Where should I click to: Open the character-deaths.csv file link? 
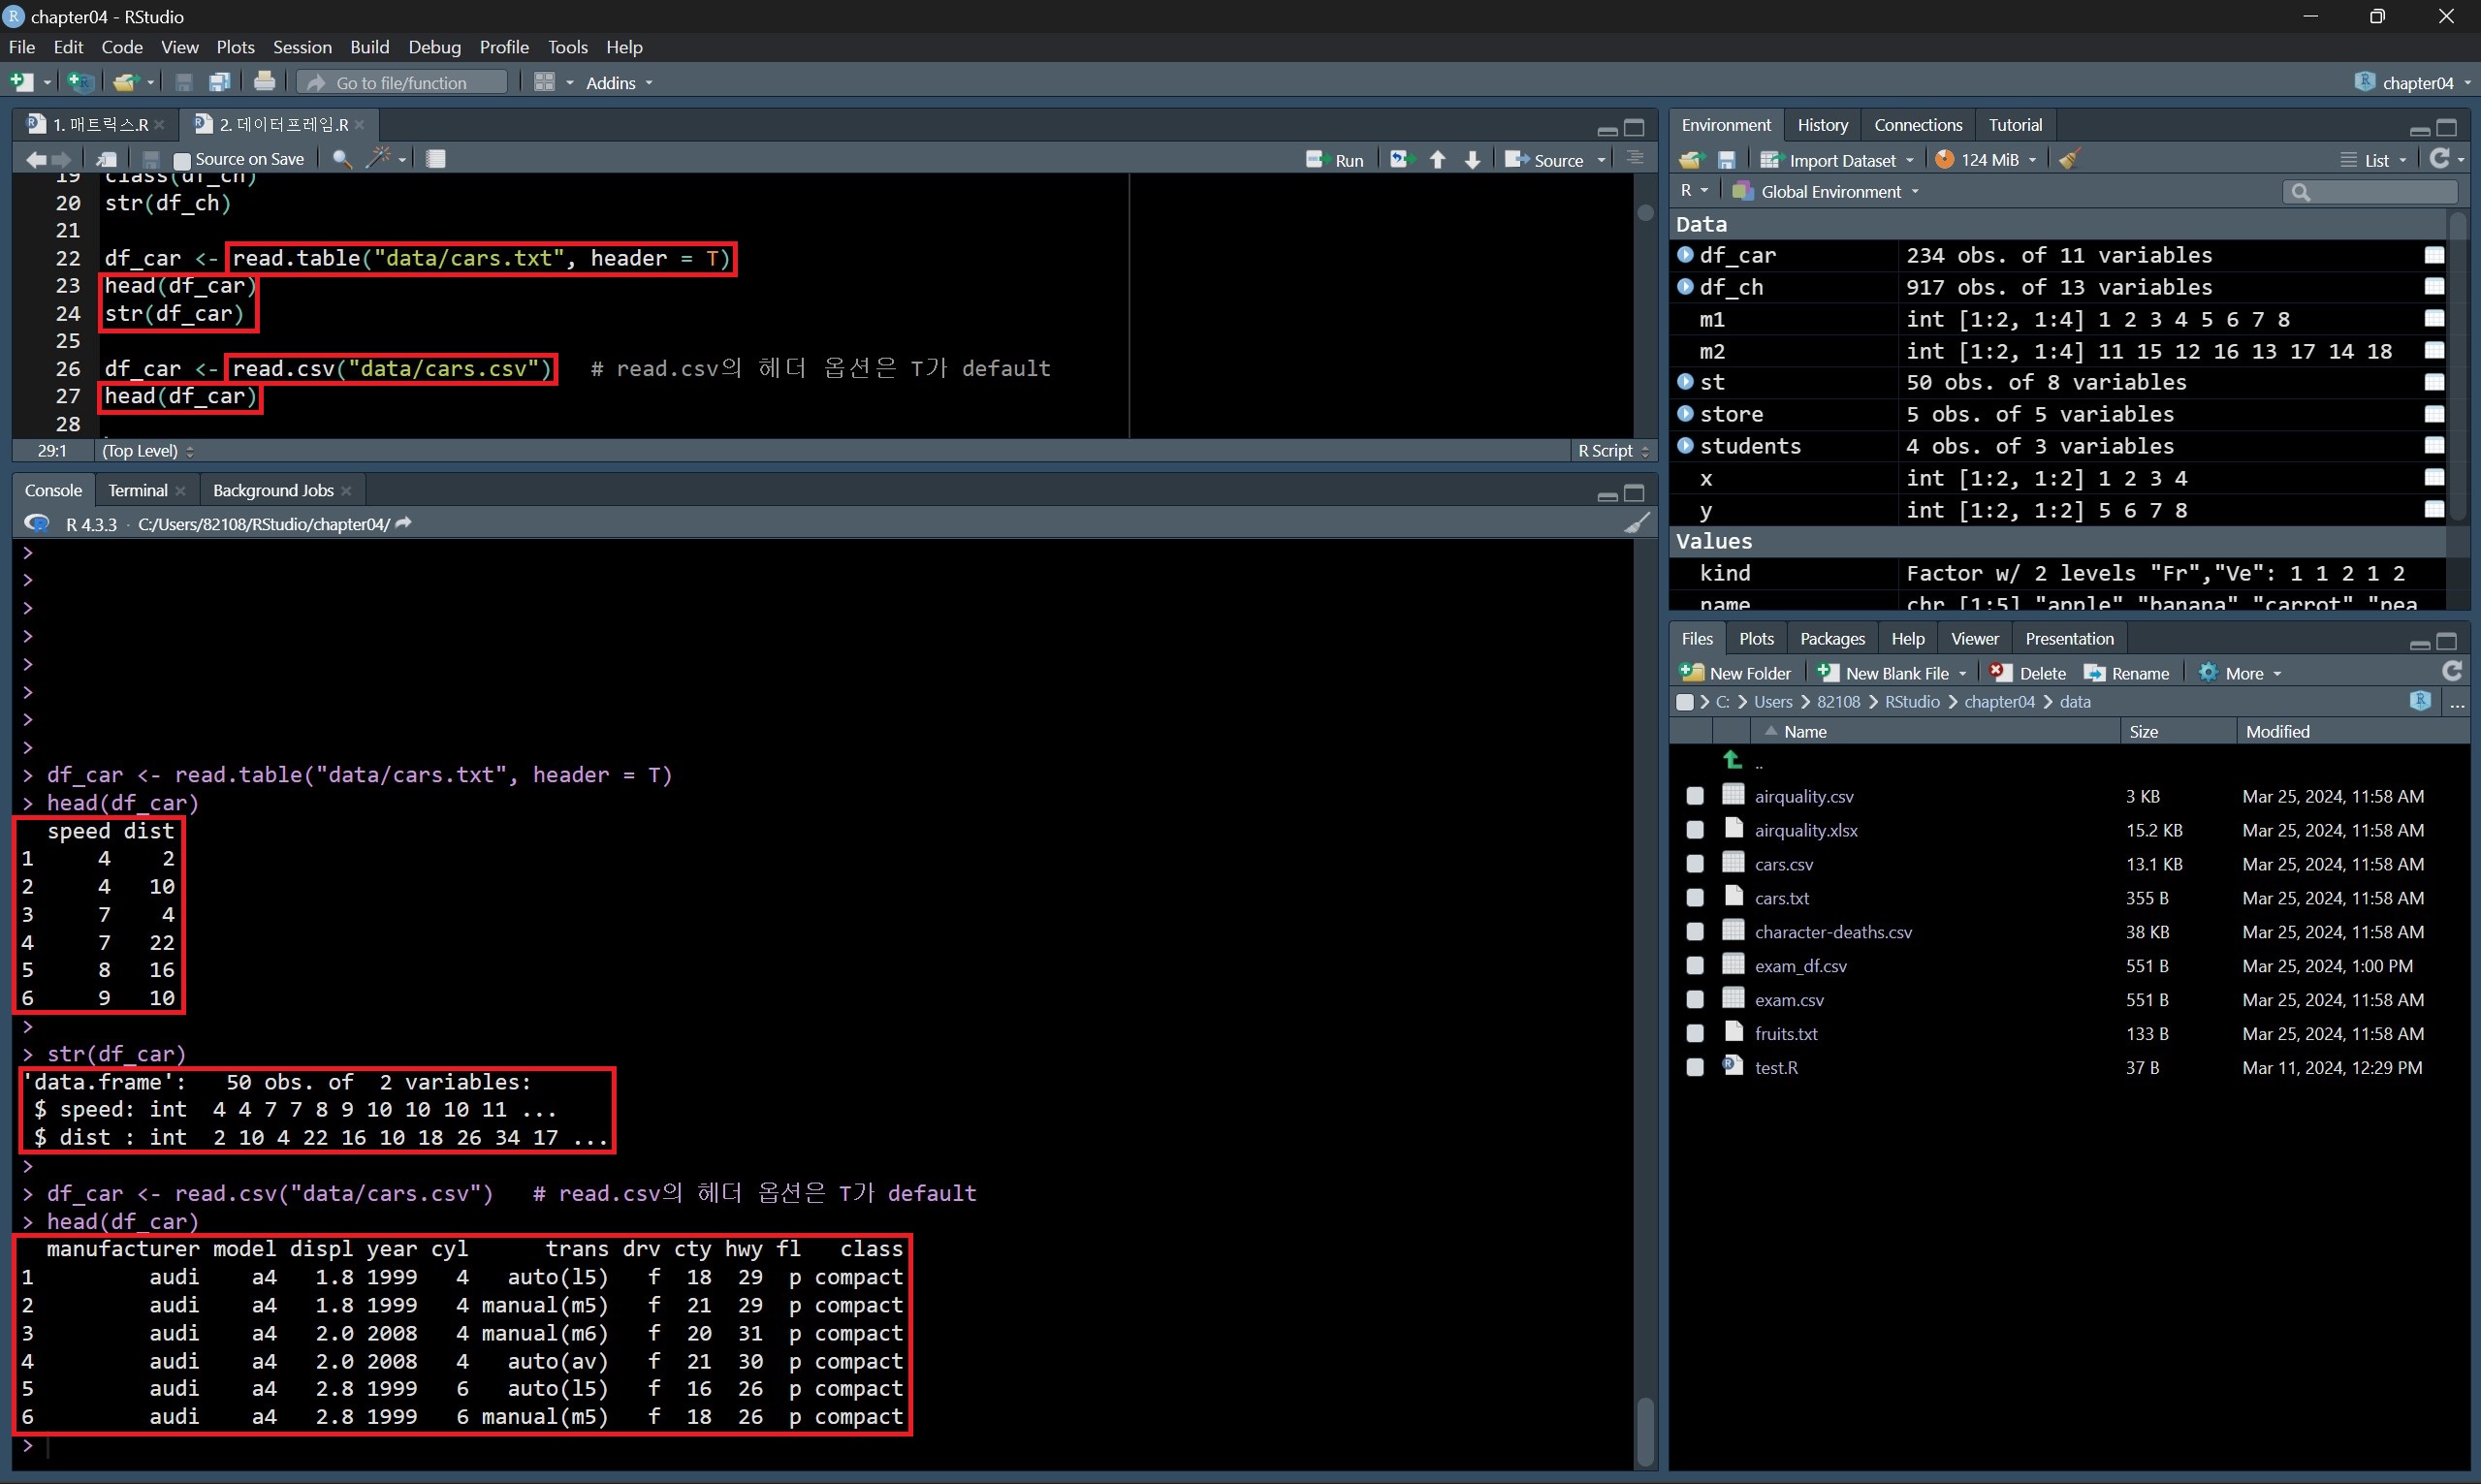click(1832, 932)
